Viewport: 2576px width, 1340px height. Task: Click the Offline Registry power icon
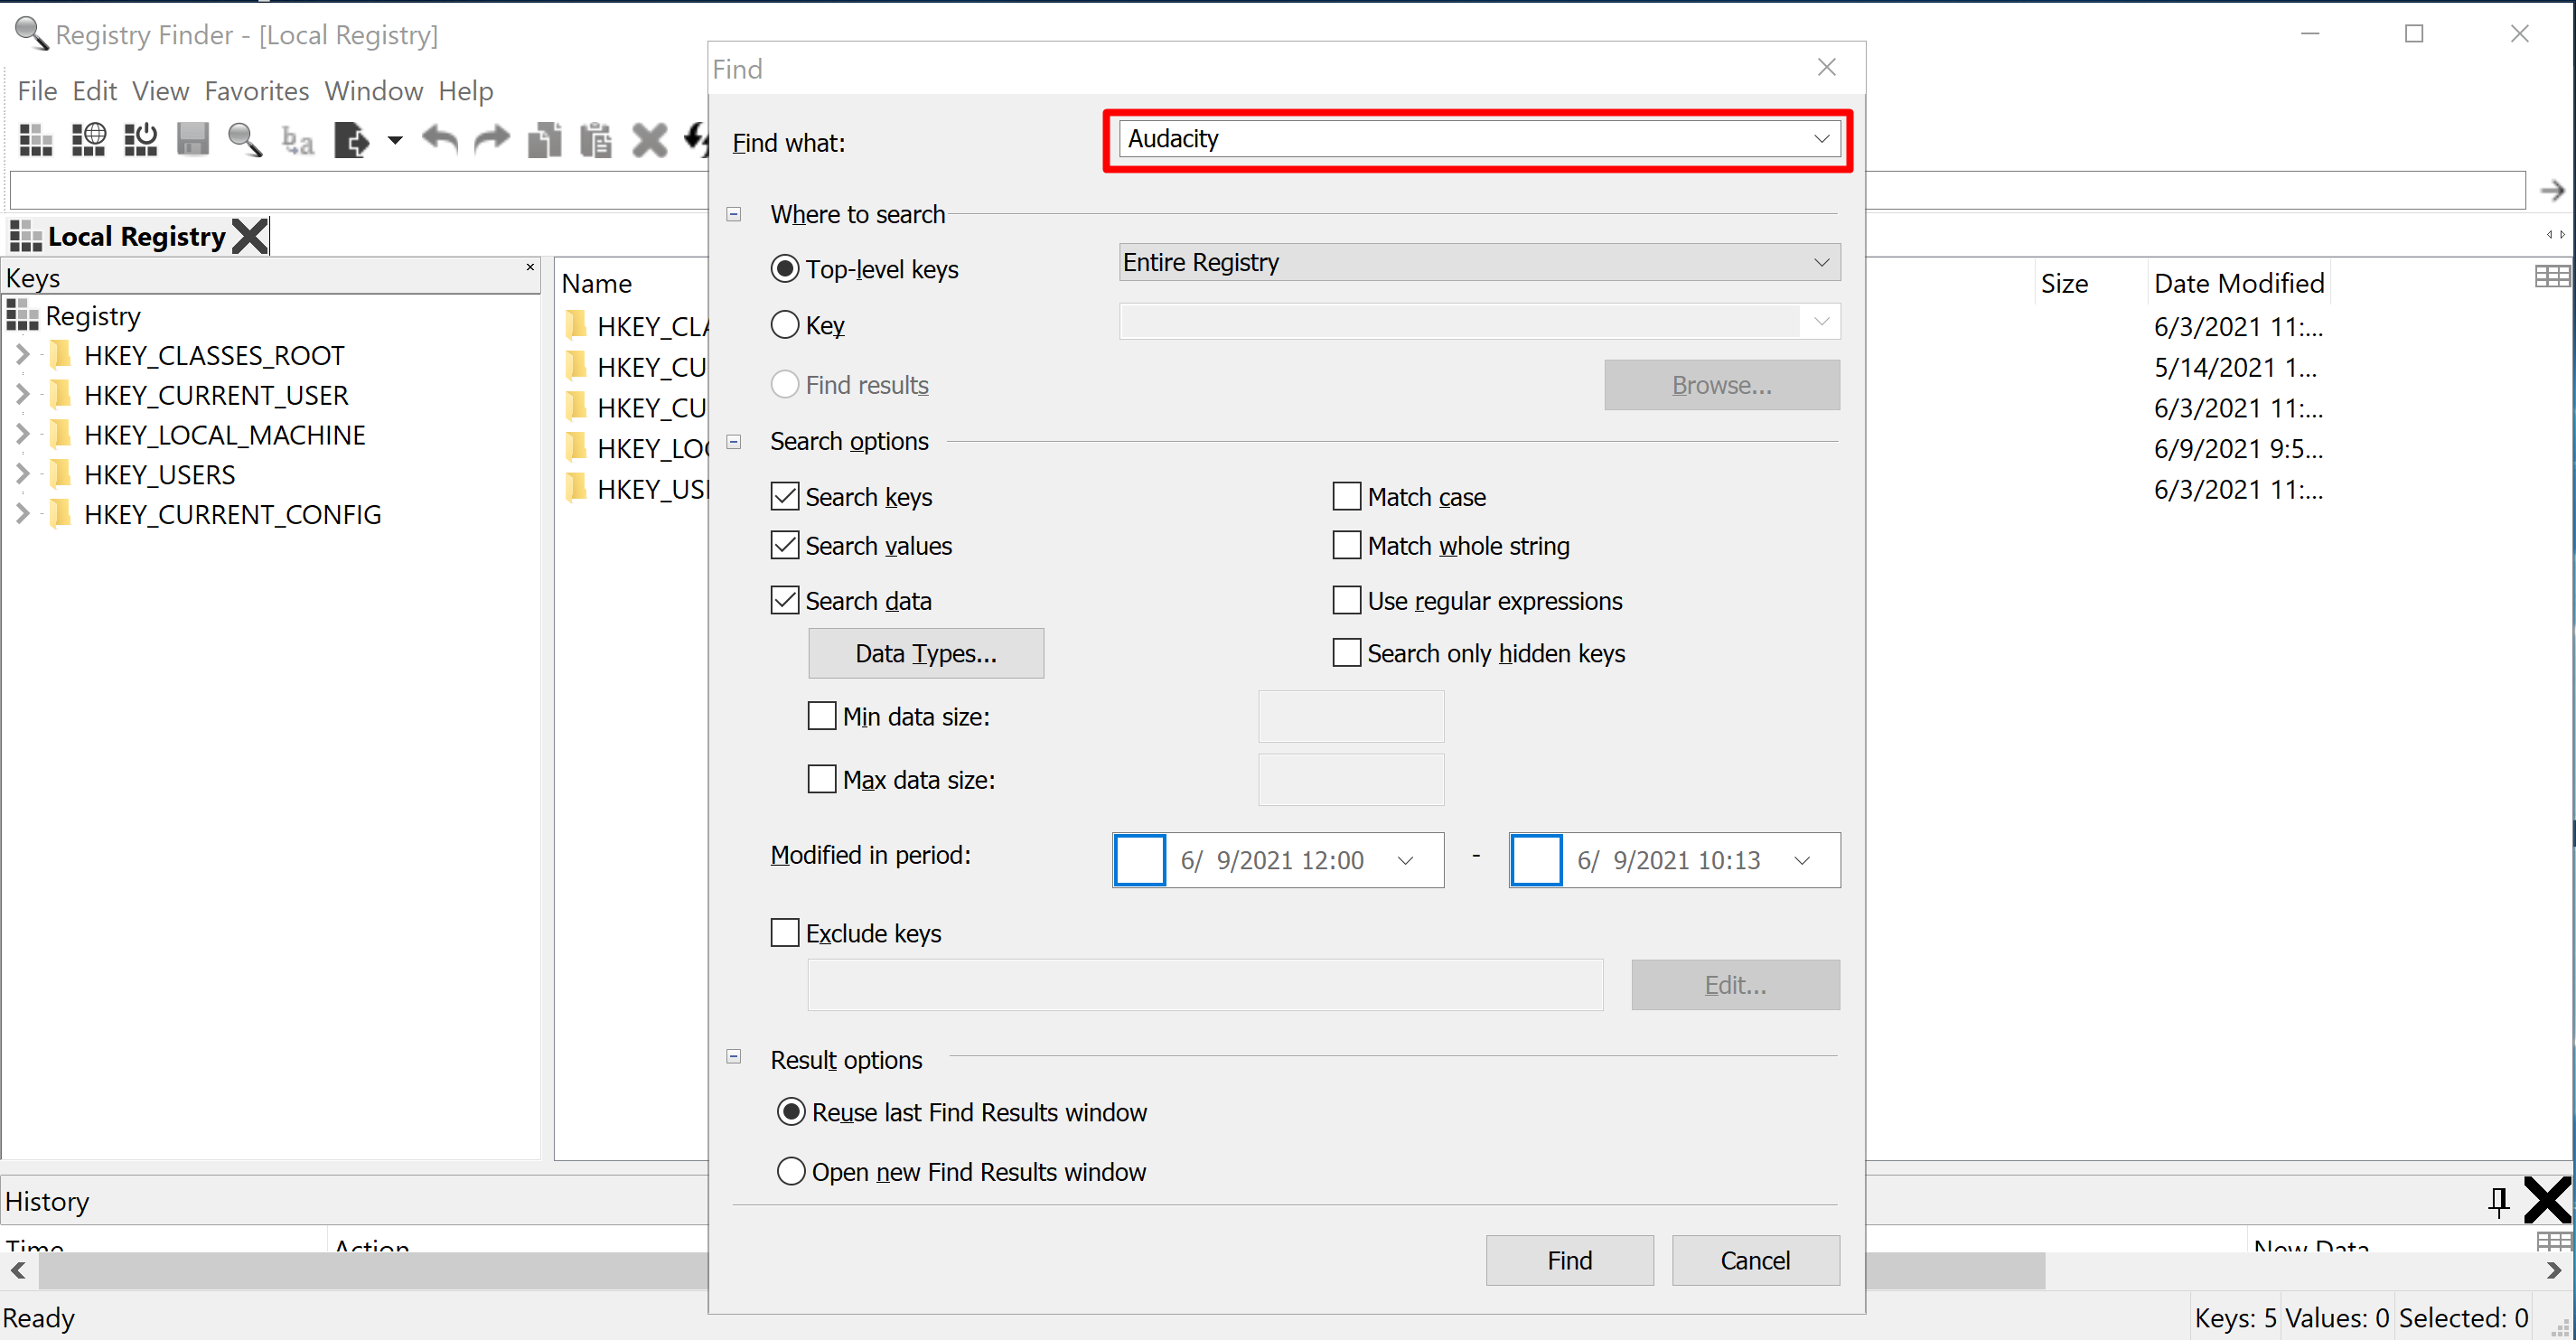click(x=140, y=140)
